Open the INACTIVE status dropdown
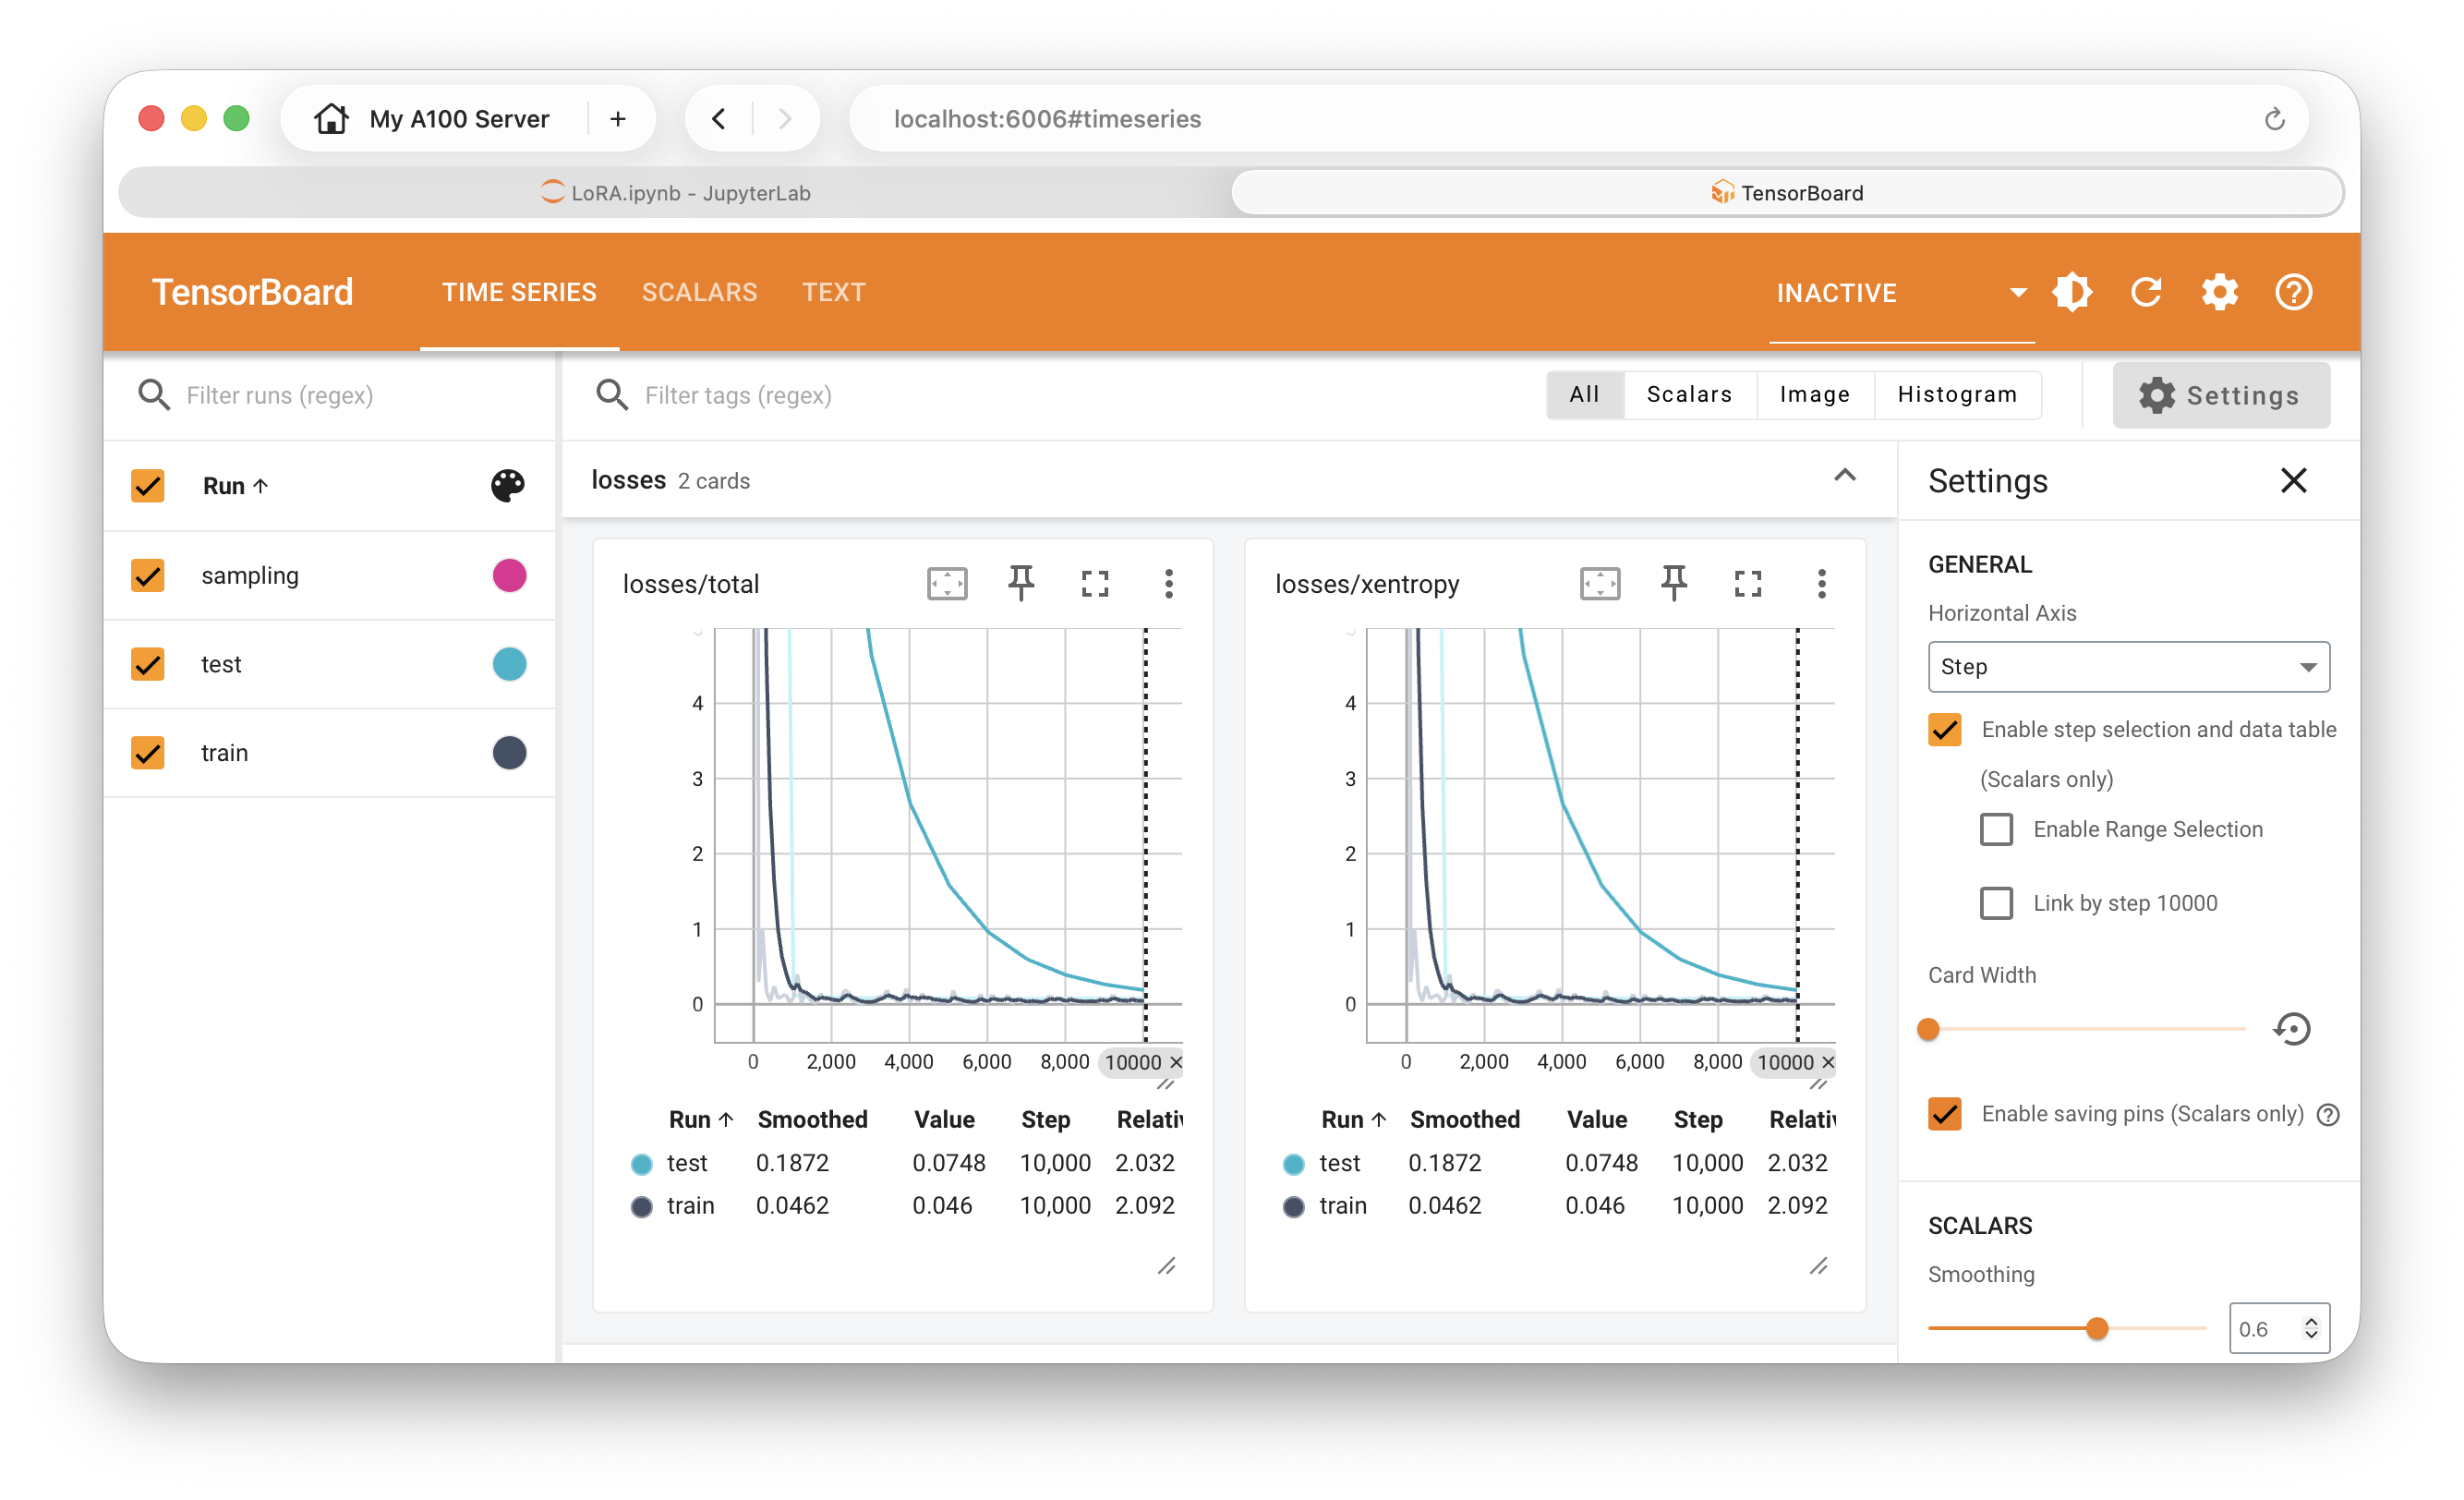2464x1500 pixels. pos(2016,292)
